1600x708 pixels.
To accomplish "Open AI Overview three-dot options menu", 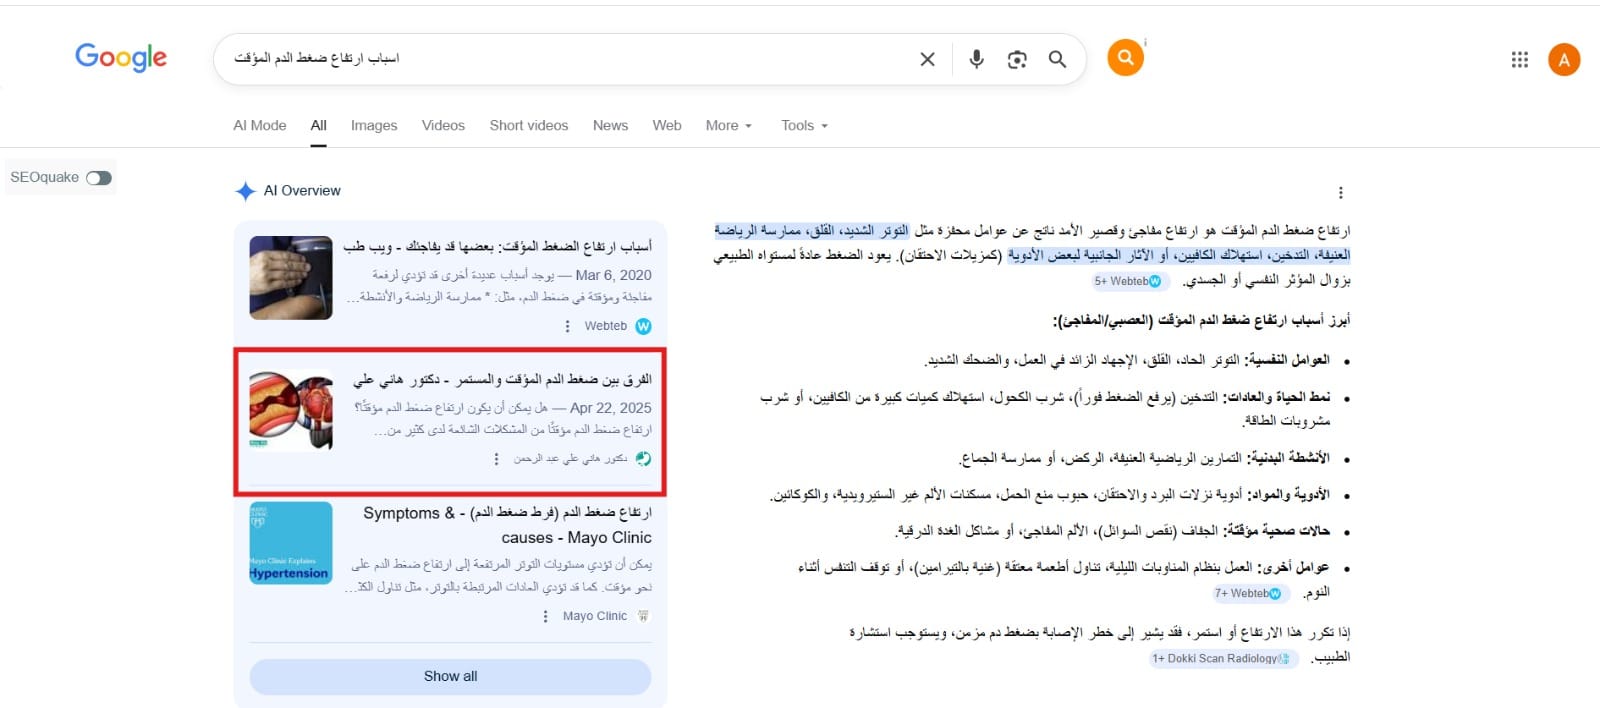I will (x=1340, y=193).
